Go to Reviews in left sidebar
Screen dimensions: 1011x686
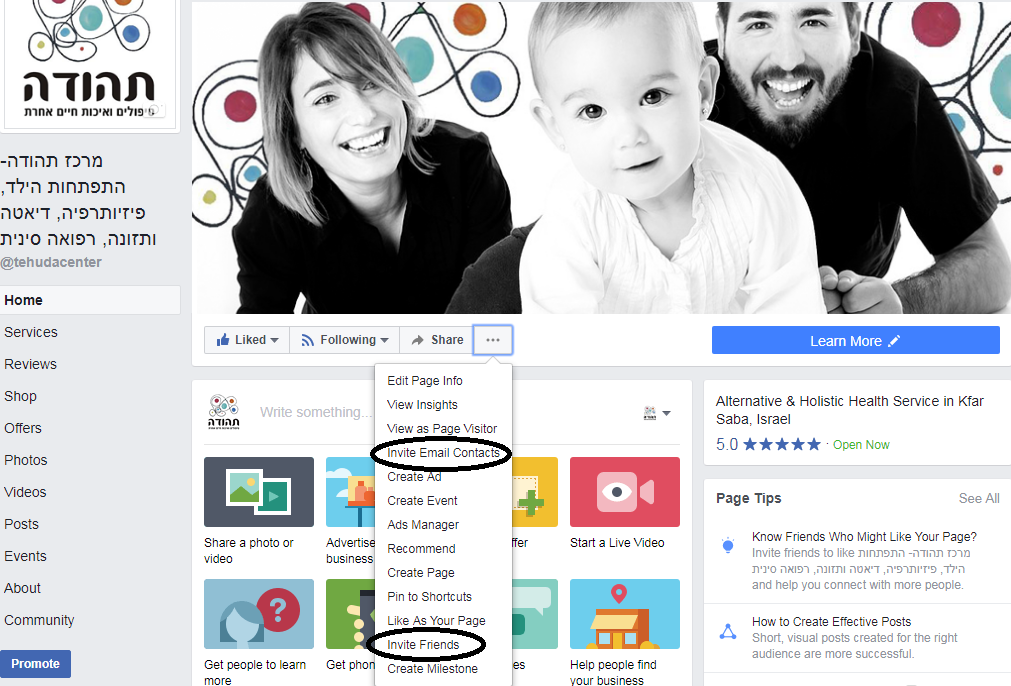(30, 364)
